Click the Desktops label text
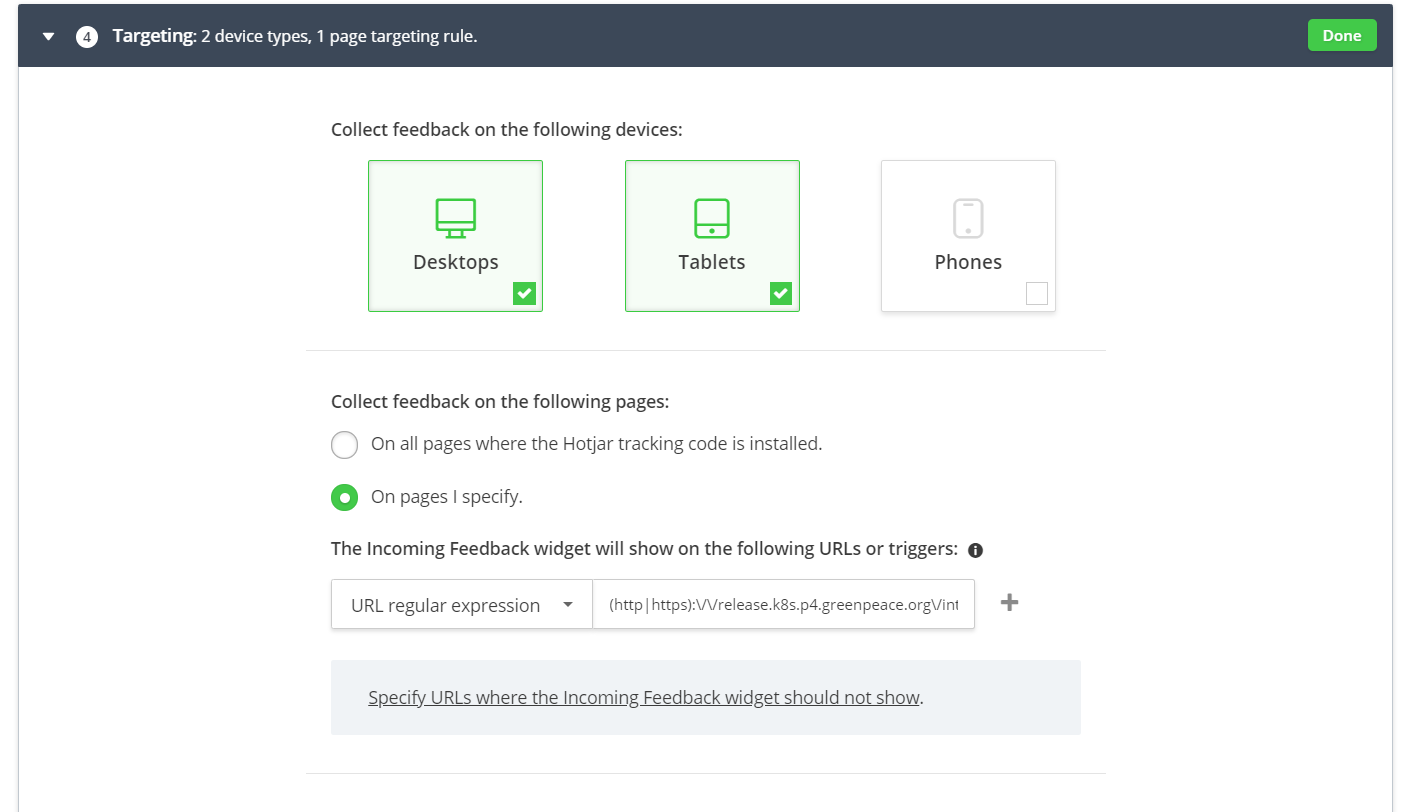Viewport: 1410px width, 812px height. pyautogui.click(x=455, y=262)
